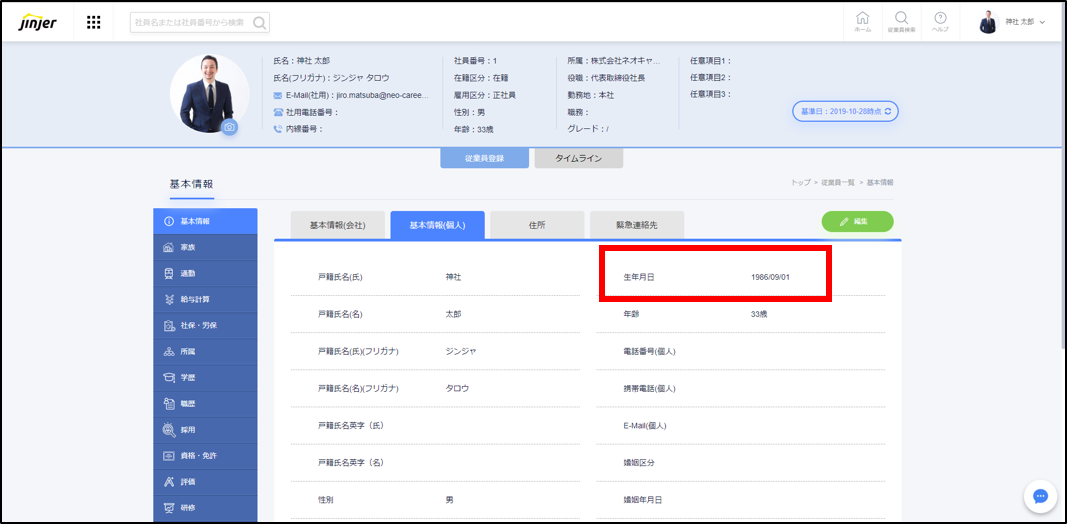The width and height of the screenshot is (1067, 524).
Task: Focus the employee name or number search field
Action: (x=190, y=23)
